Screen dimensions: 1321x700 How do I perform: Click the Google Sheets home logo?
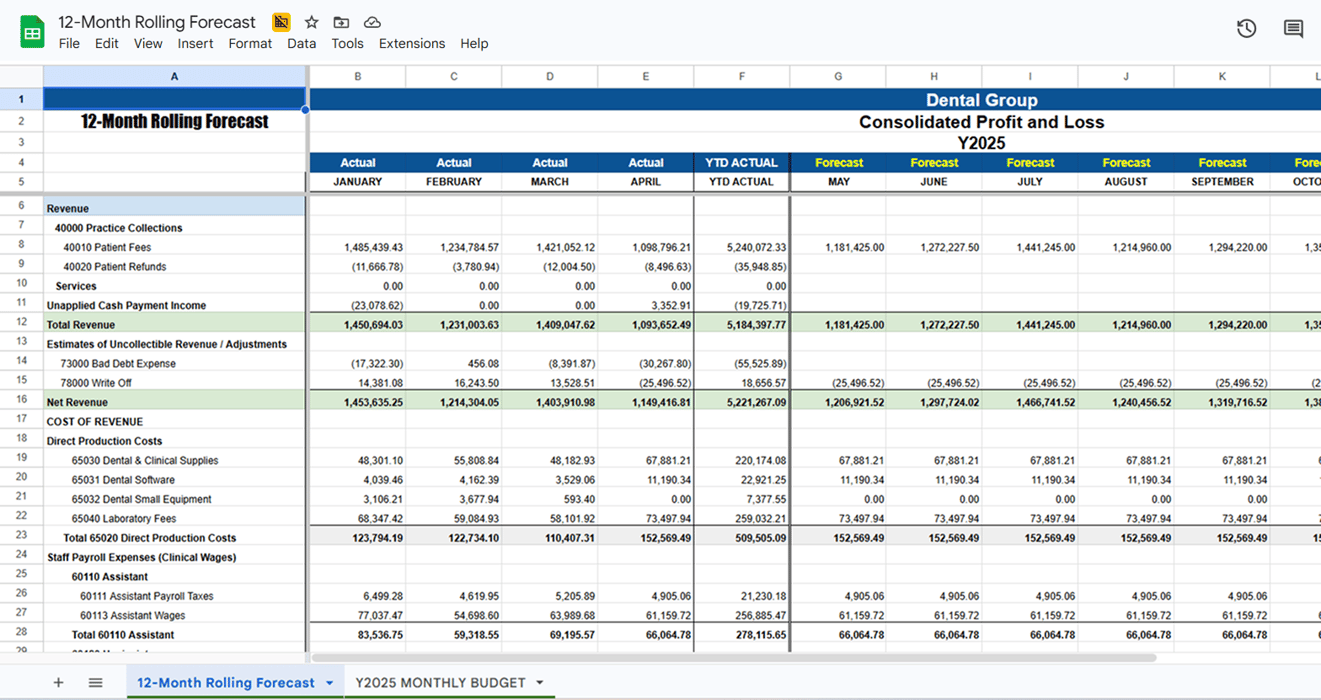(33, 32)
